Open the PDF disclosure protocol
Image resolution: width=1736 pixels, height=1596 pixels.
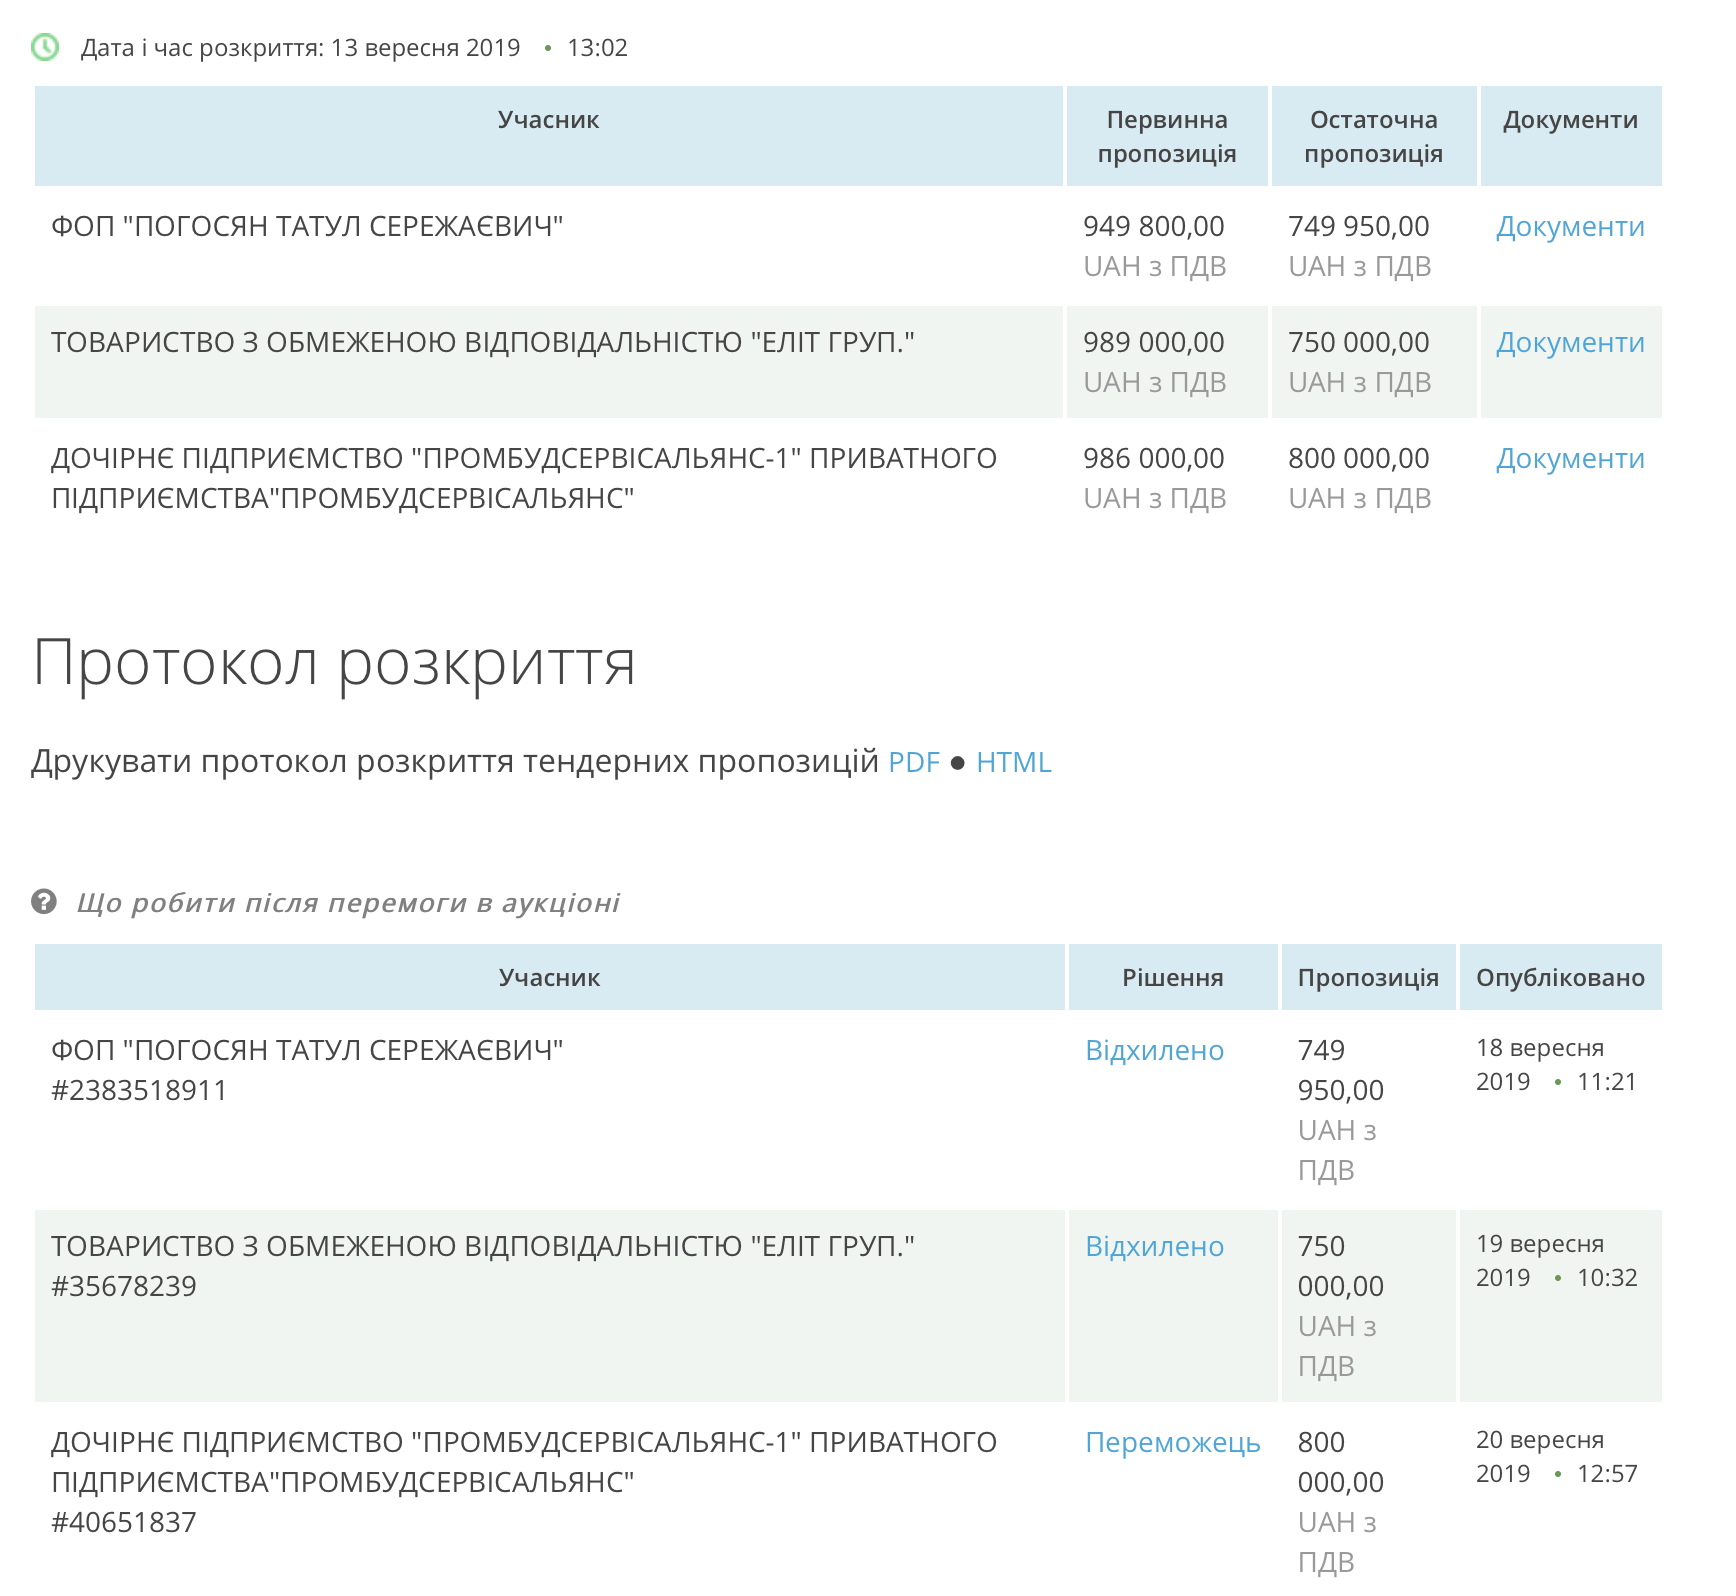coord(914,762)
